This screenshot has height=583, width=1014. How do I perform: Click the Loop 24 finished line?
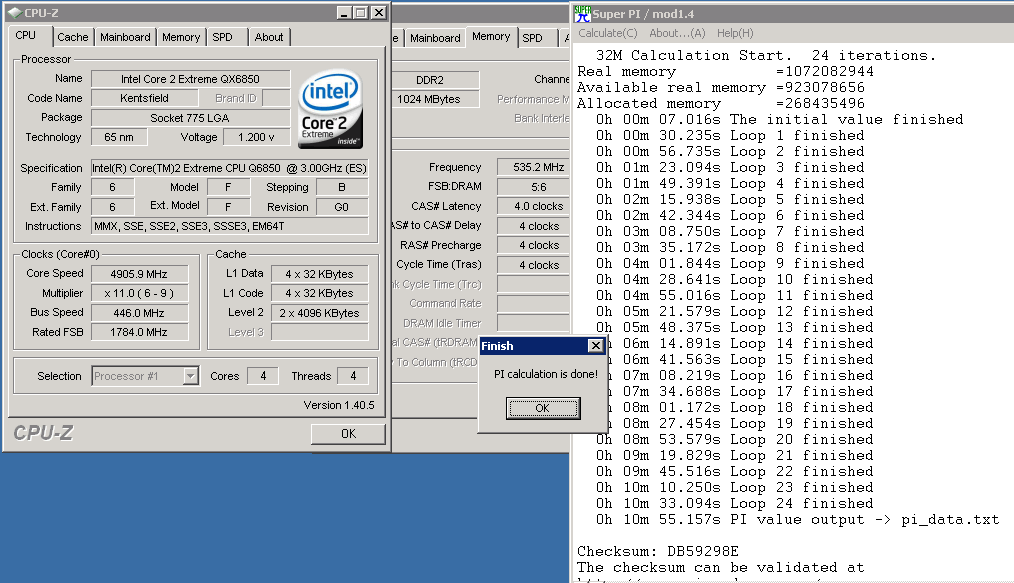point(735,504)
